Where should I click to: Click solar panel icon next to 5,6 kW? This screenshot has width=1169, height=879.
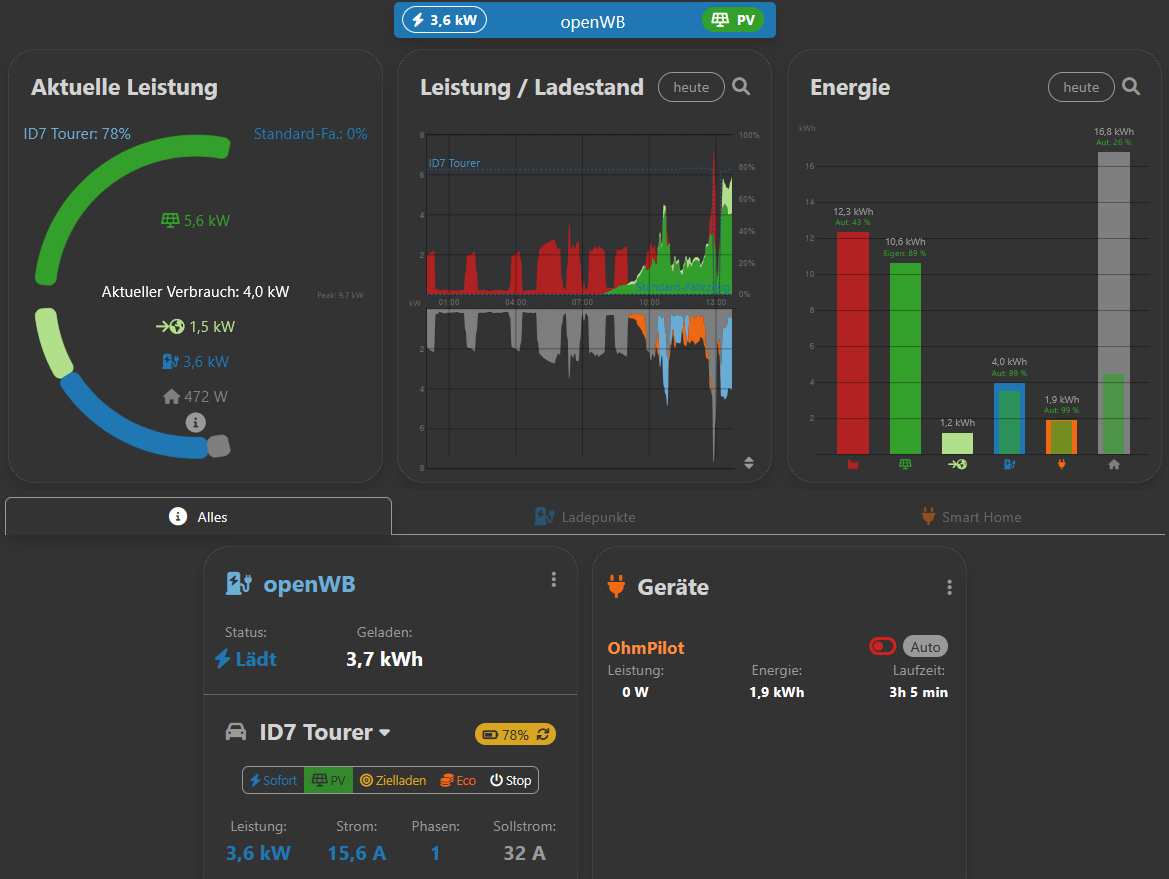170,220
